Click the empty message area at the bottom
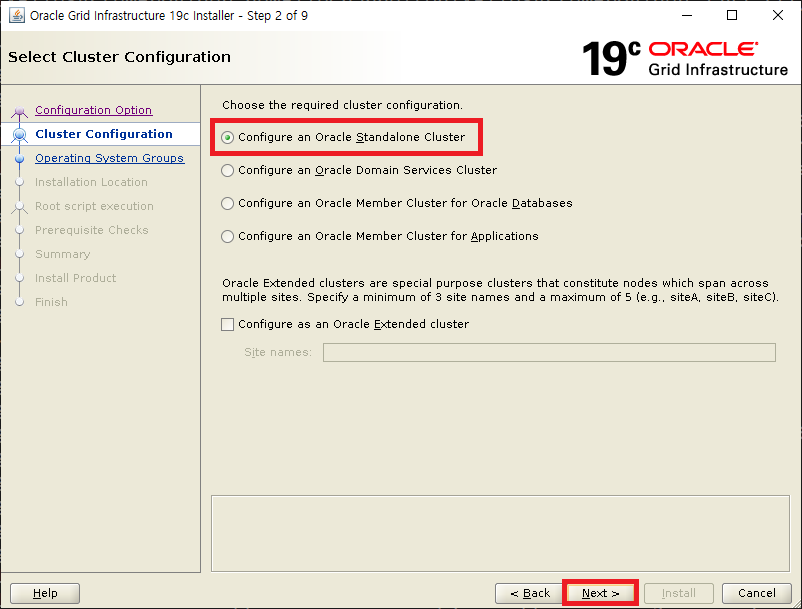802x609 pixels. 500,533
